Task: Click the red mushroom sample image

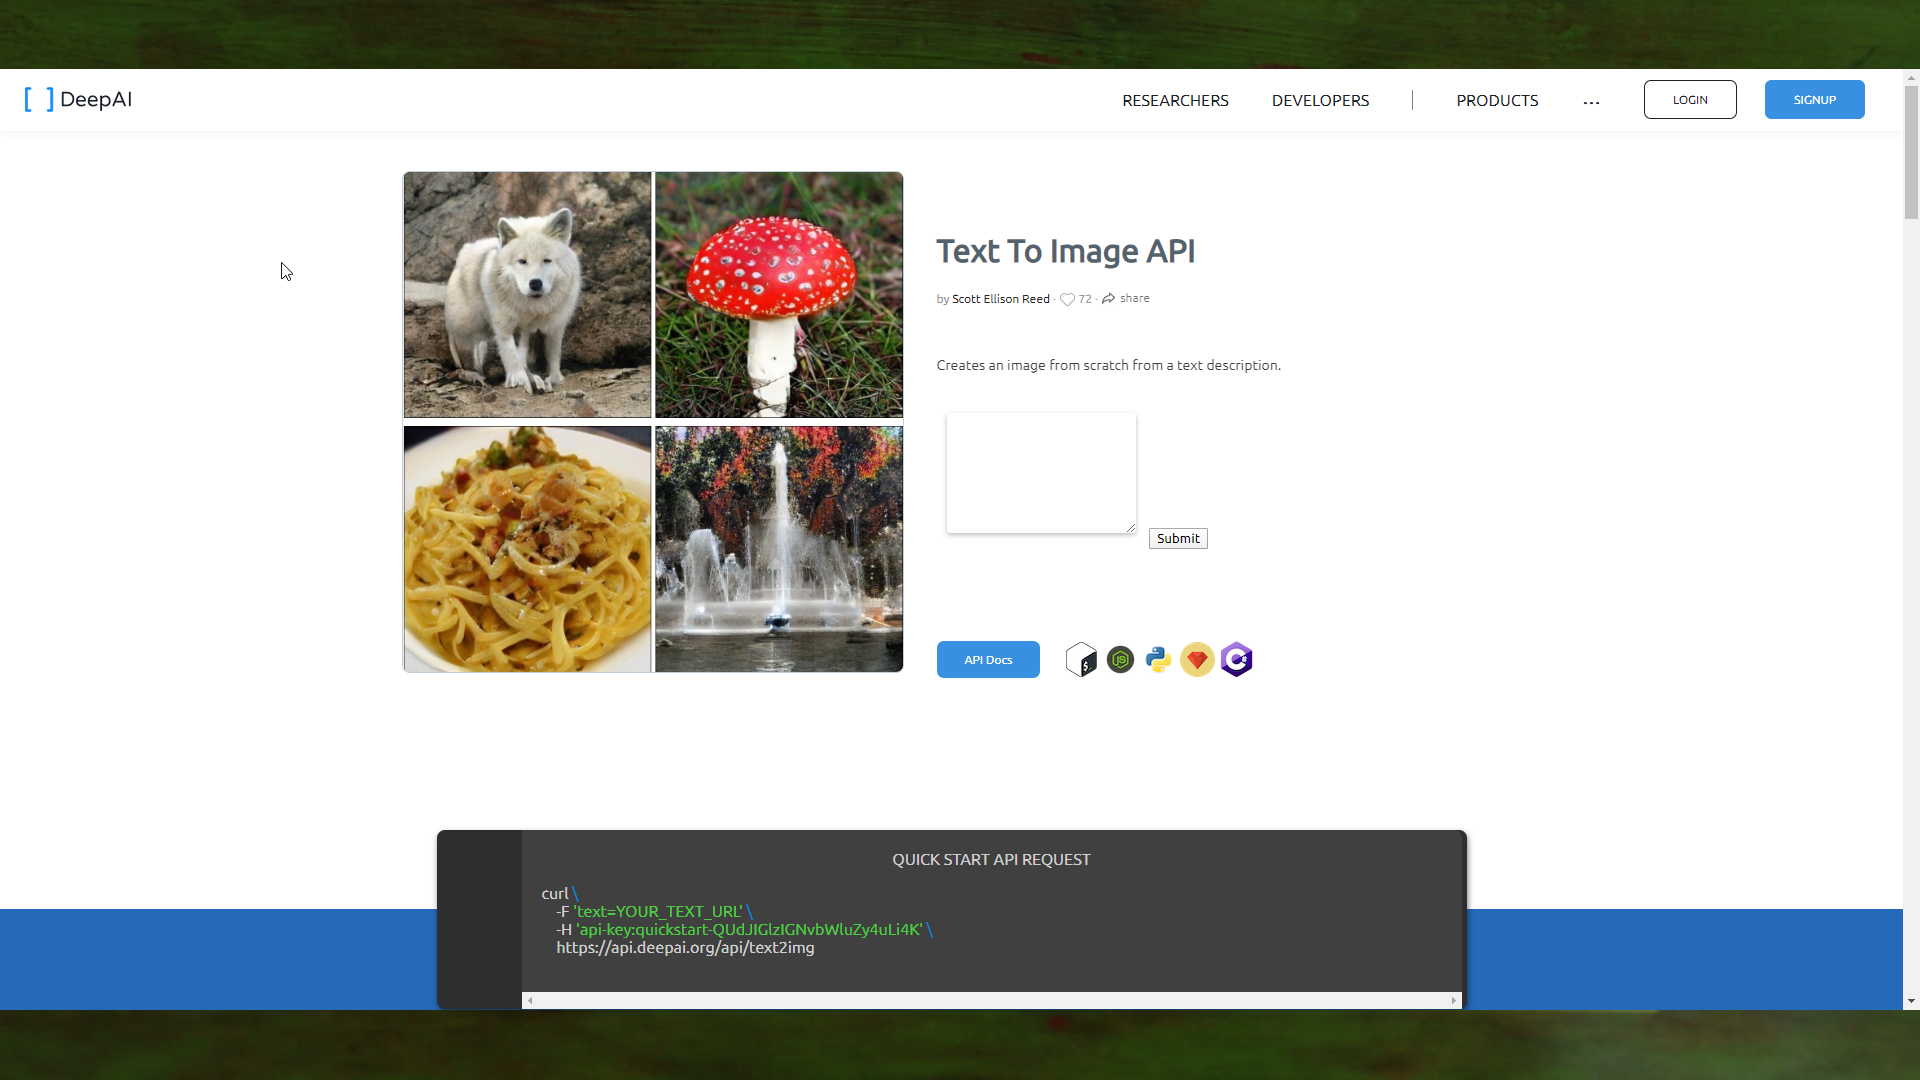Action: [779, 295]
